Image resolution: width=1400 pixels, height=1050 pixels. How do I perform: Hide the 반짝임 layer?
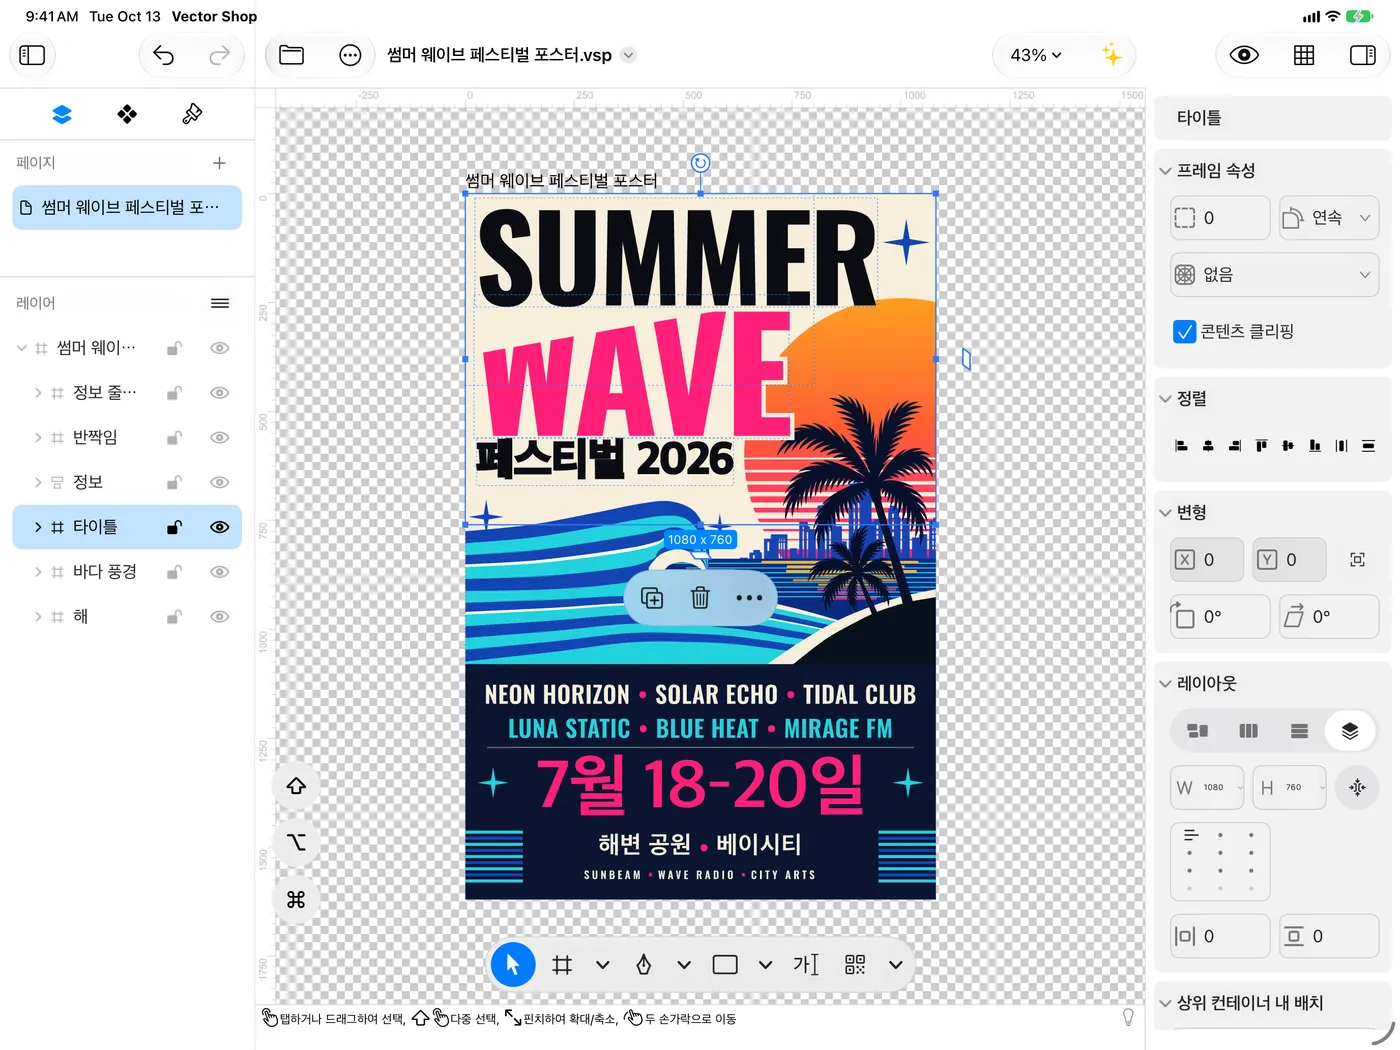pyautogui.click(x=220, y=438)
